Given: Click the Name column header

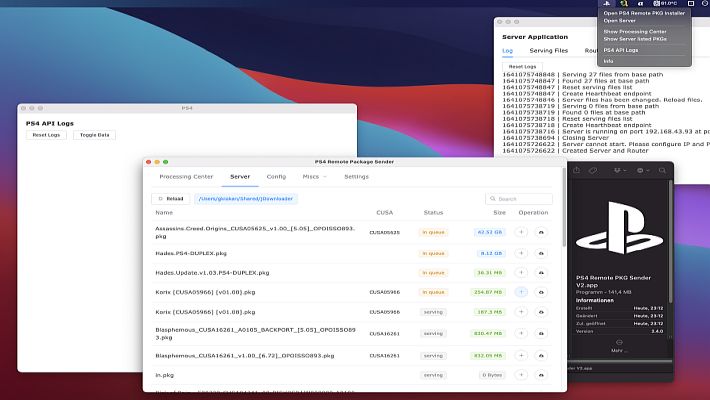Looking at the screenshot, I should 164,212.
